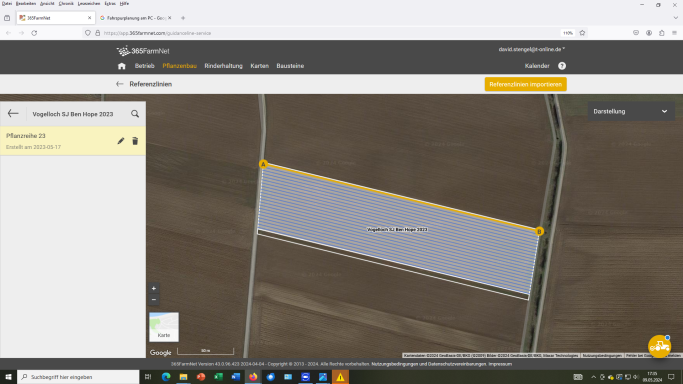Image resolution: width=683 pixels, height=384 pixels.
Task: Open the Pflanzenbau menu
Action: coord(179,66)
